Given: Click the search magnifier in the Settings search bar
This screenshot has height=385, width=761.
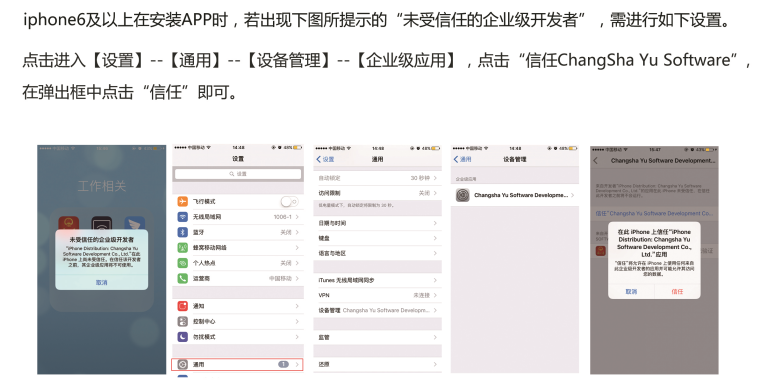Looking at the screenshot, I should 232,174.
